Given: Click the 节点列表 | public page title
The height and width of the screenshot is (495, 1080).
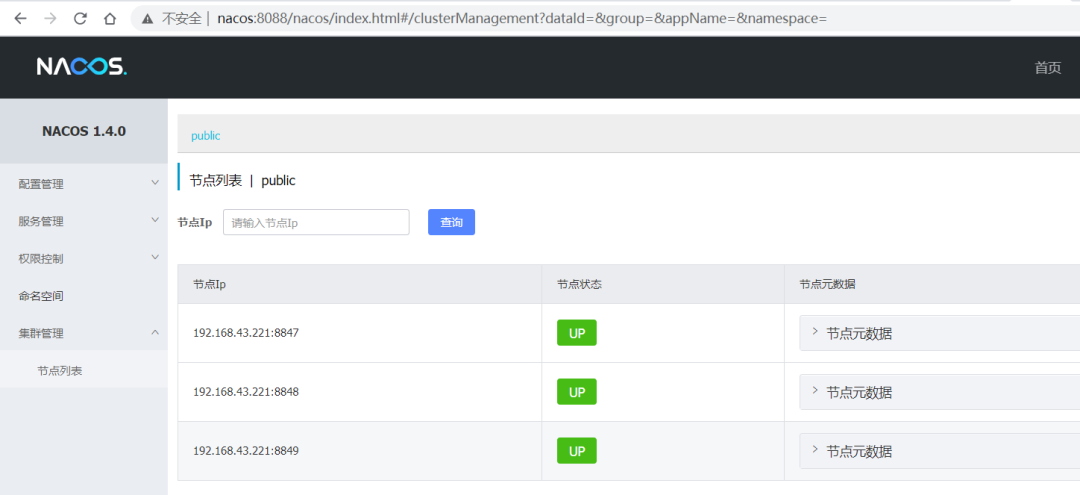Looking at the screenshot, I should pyautogui.click(x=242, y=180).
